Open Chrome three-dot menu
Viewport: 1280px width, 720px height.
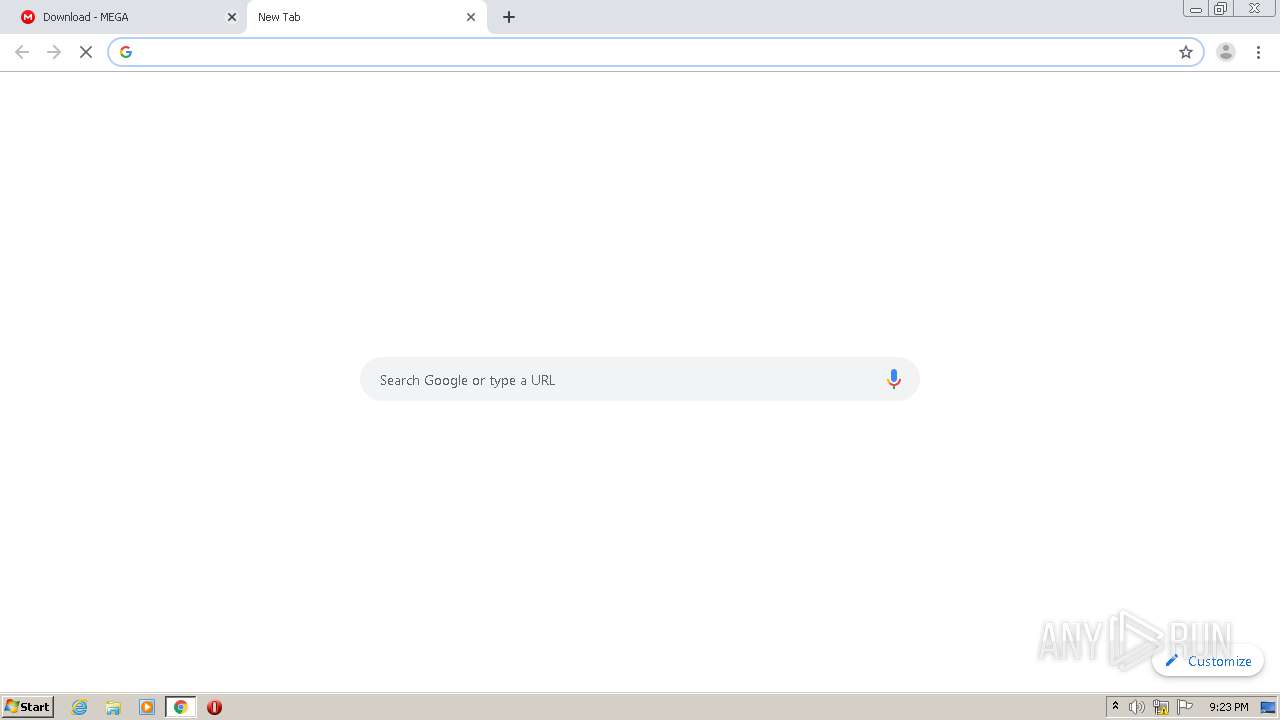click(1259, 52)
